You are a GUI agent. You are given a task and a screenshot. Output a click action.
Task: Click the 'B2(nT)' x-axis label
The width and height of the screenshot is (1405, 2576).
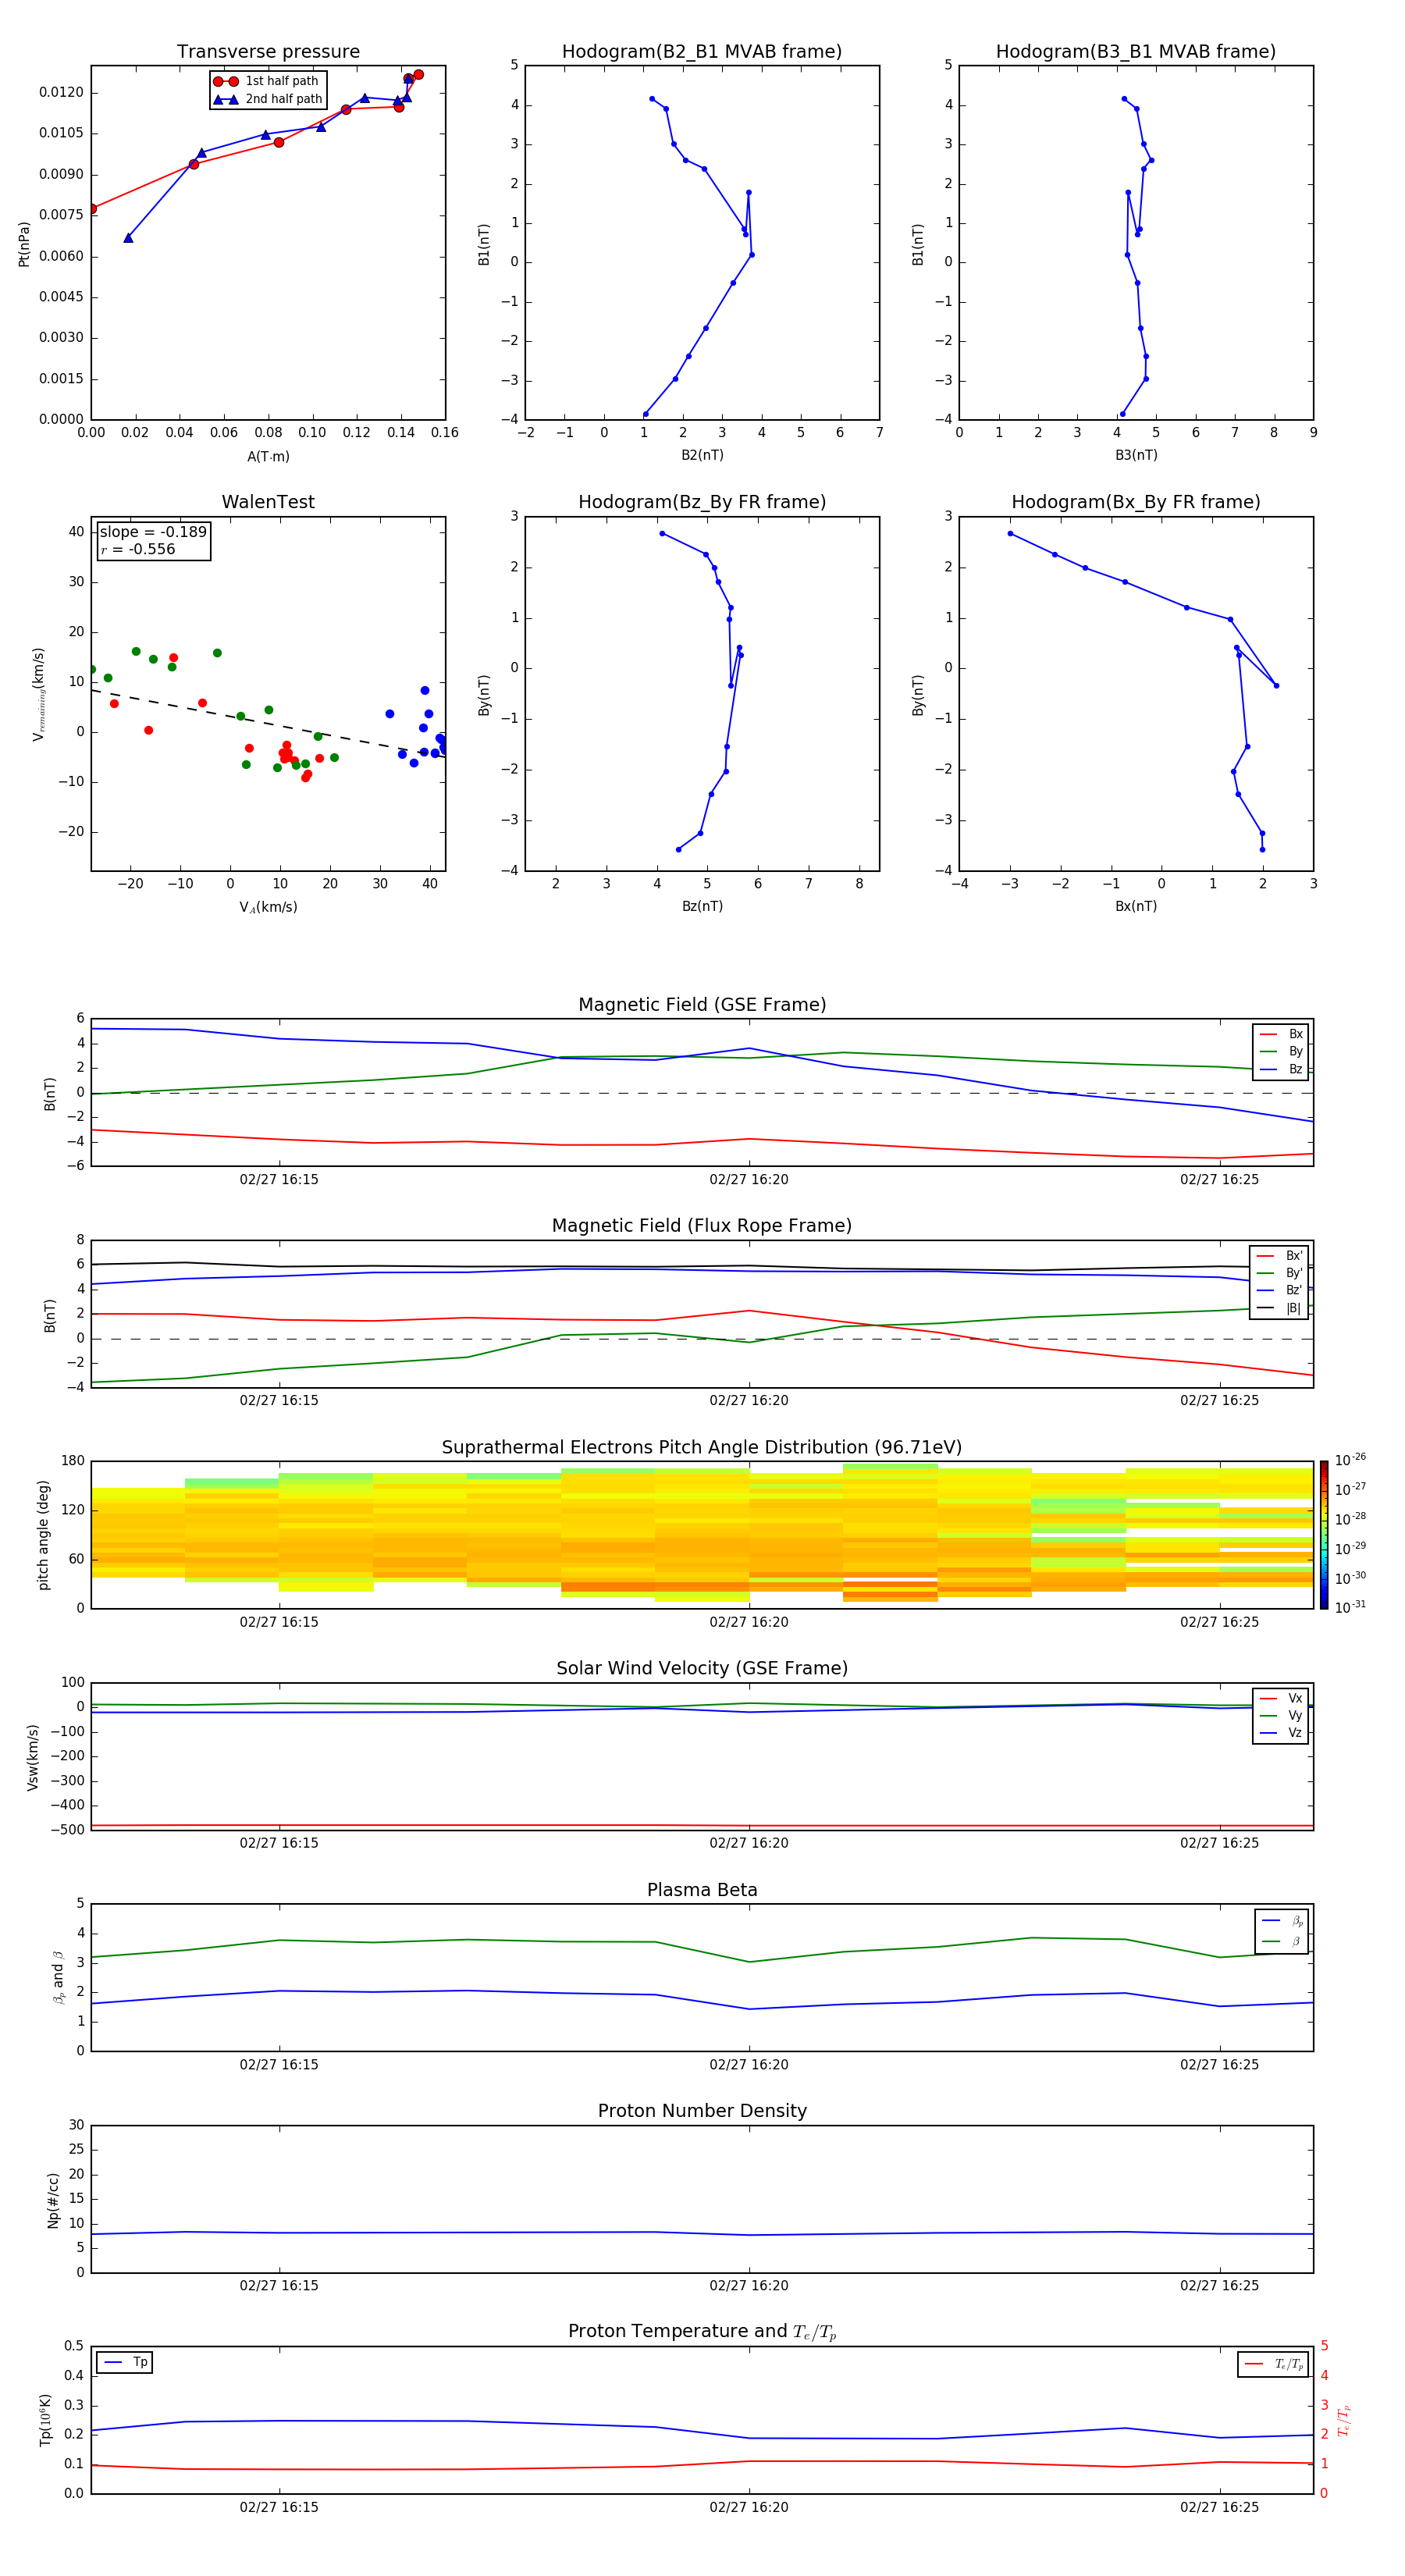pyautogui.click(x=702, y=455)
